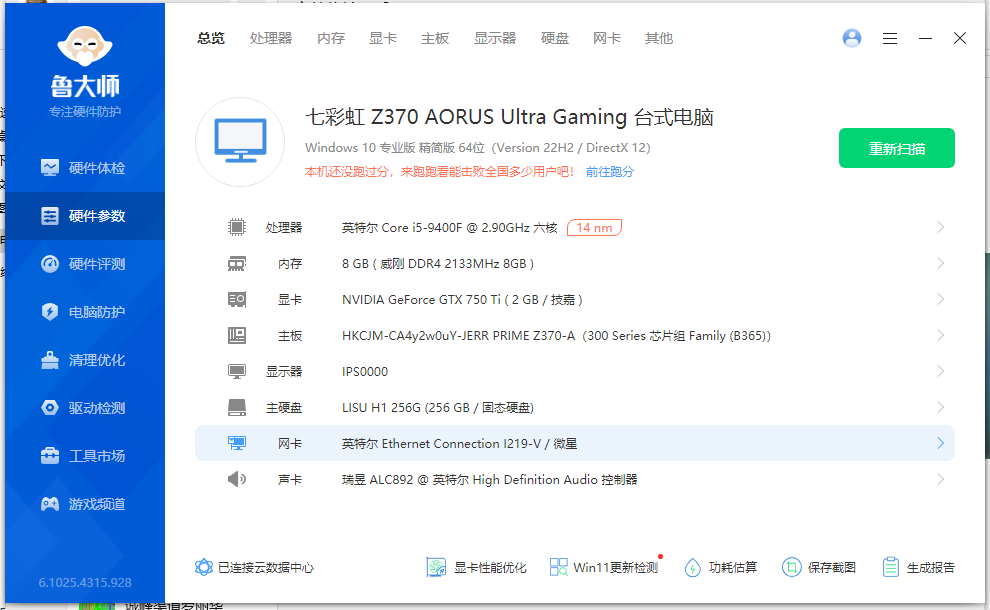The width and height of the screenshot is (990, 610).
Task: Click the green 重新扫描 button
Action: pyautogui.click(x=896, y=149)
